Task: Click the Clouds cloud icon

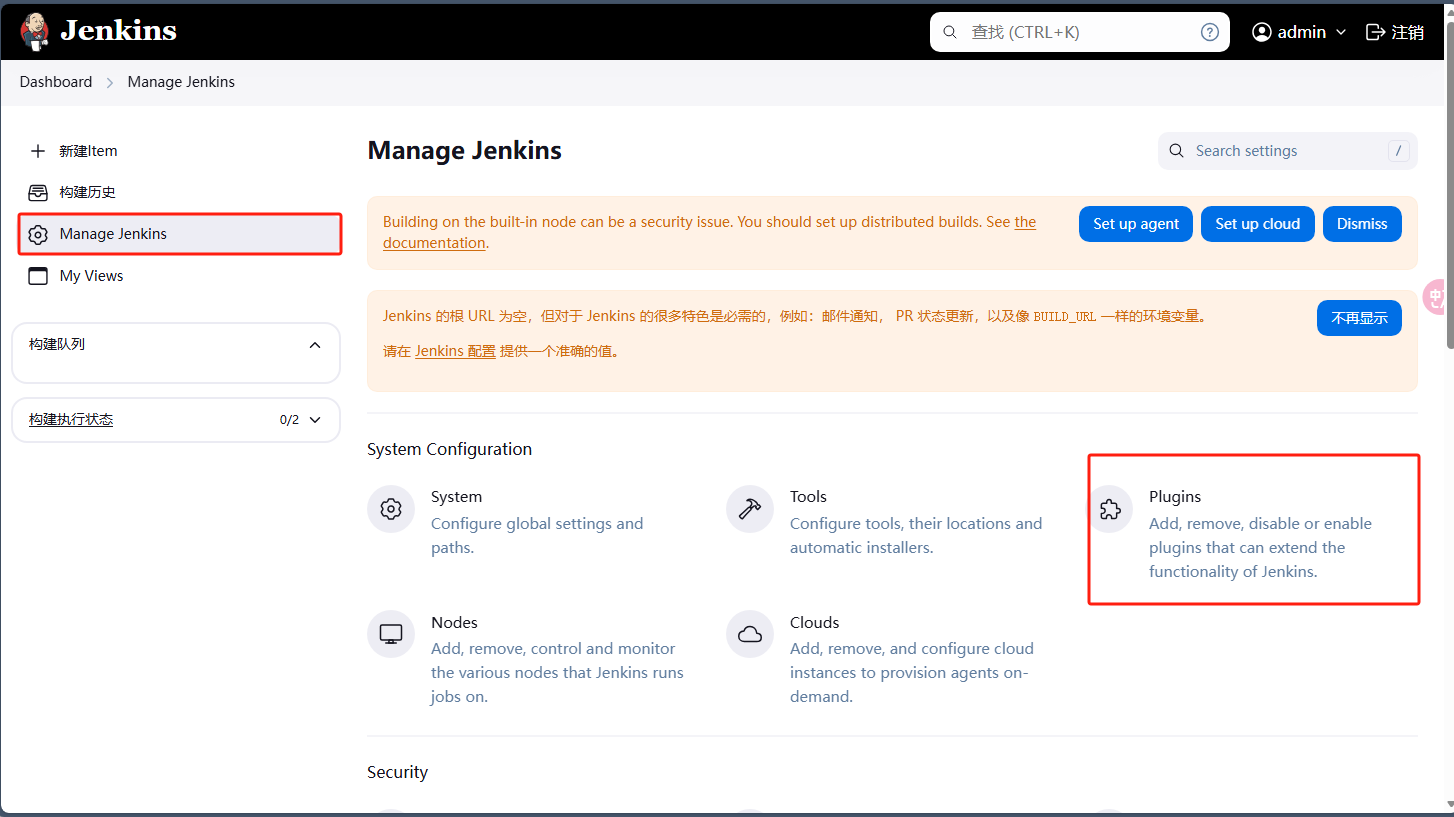Action: pos(750,634)
